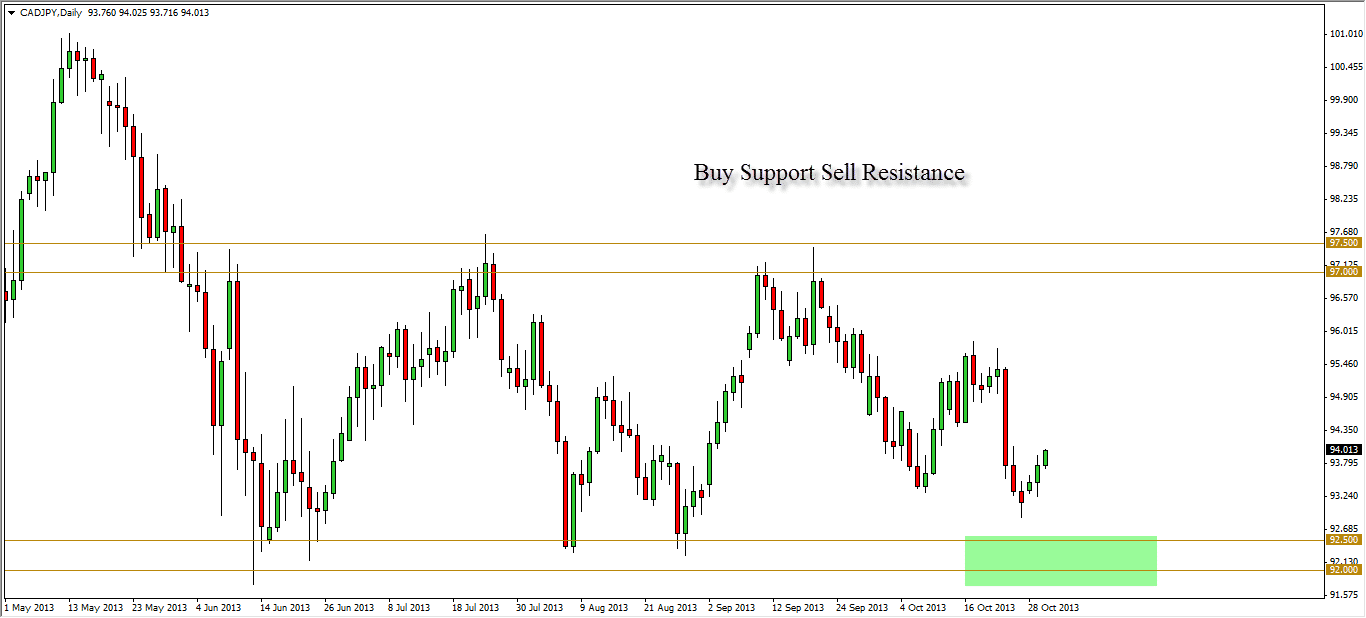This screenshot has width=1366, height=618.
Task: Click 100.455 on the price axis
Action: [x=1344, y=67]
